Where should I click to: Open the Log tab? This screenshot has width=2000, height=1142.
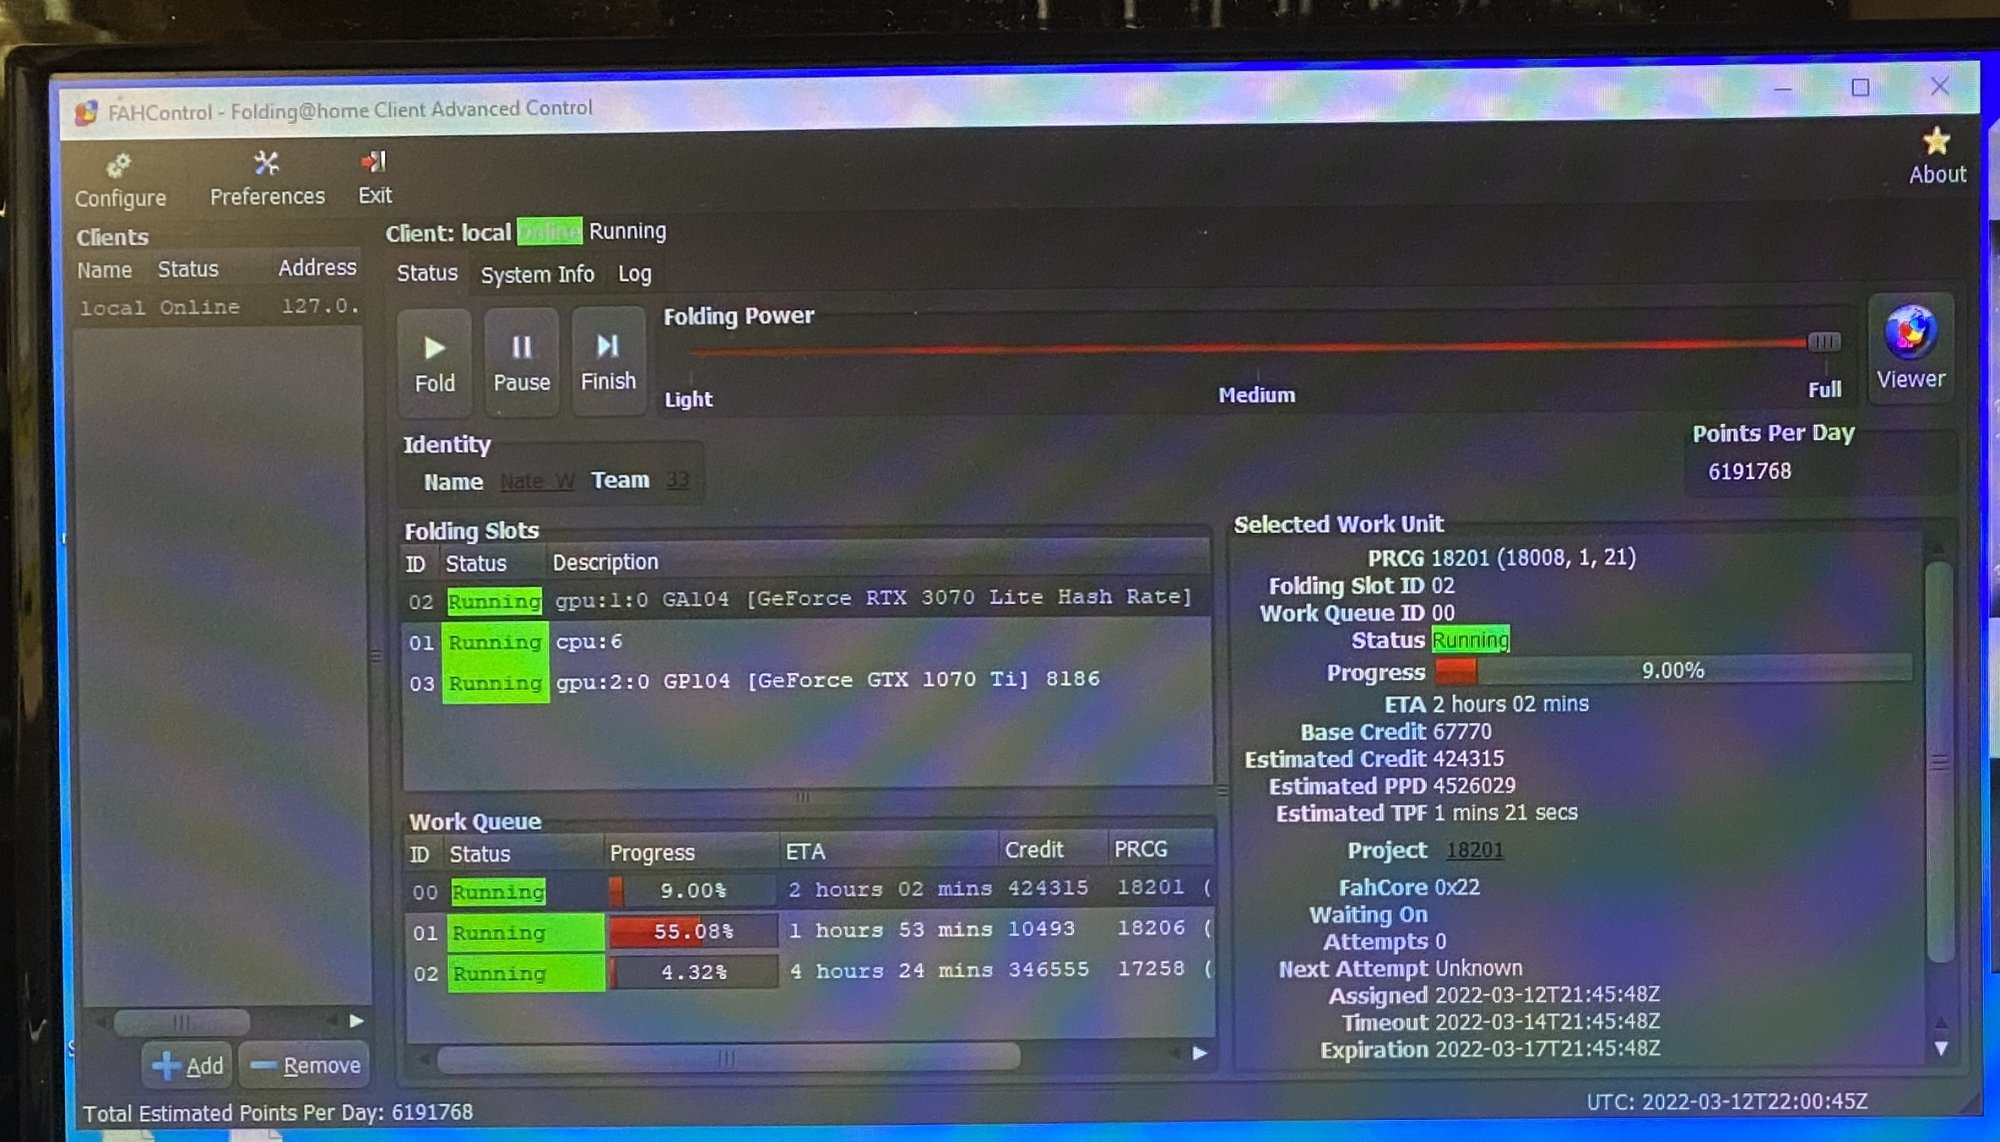click(634, 274)
